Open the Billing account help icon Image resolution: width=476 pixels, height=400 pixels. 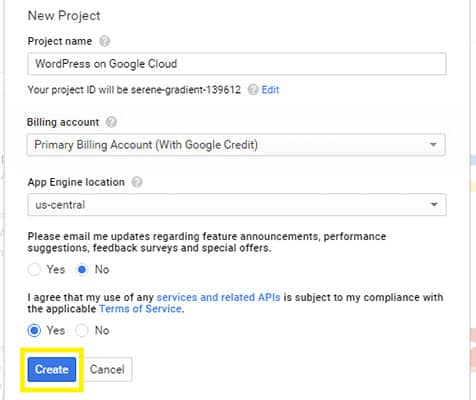pos(111,122)
